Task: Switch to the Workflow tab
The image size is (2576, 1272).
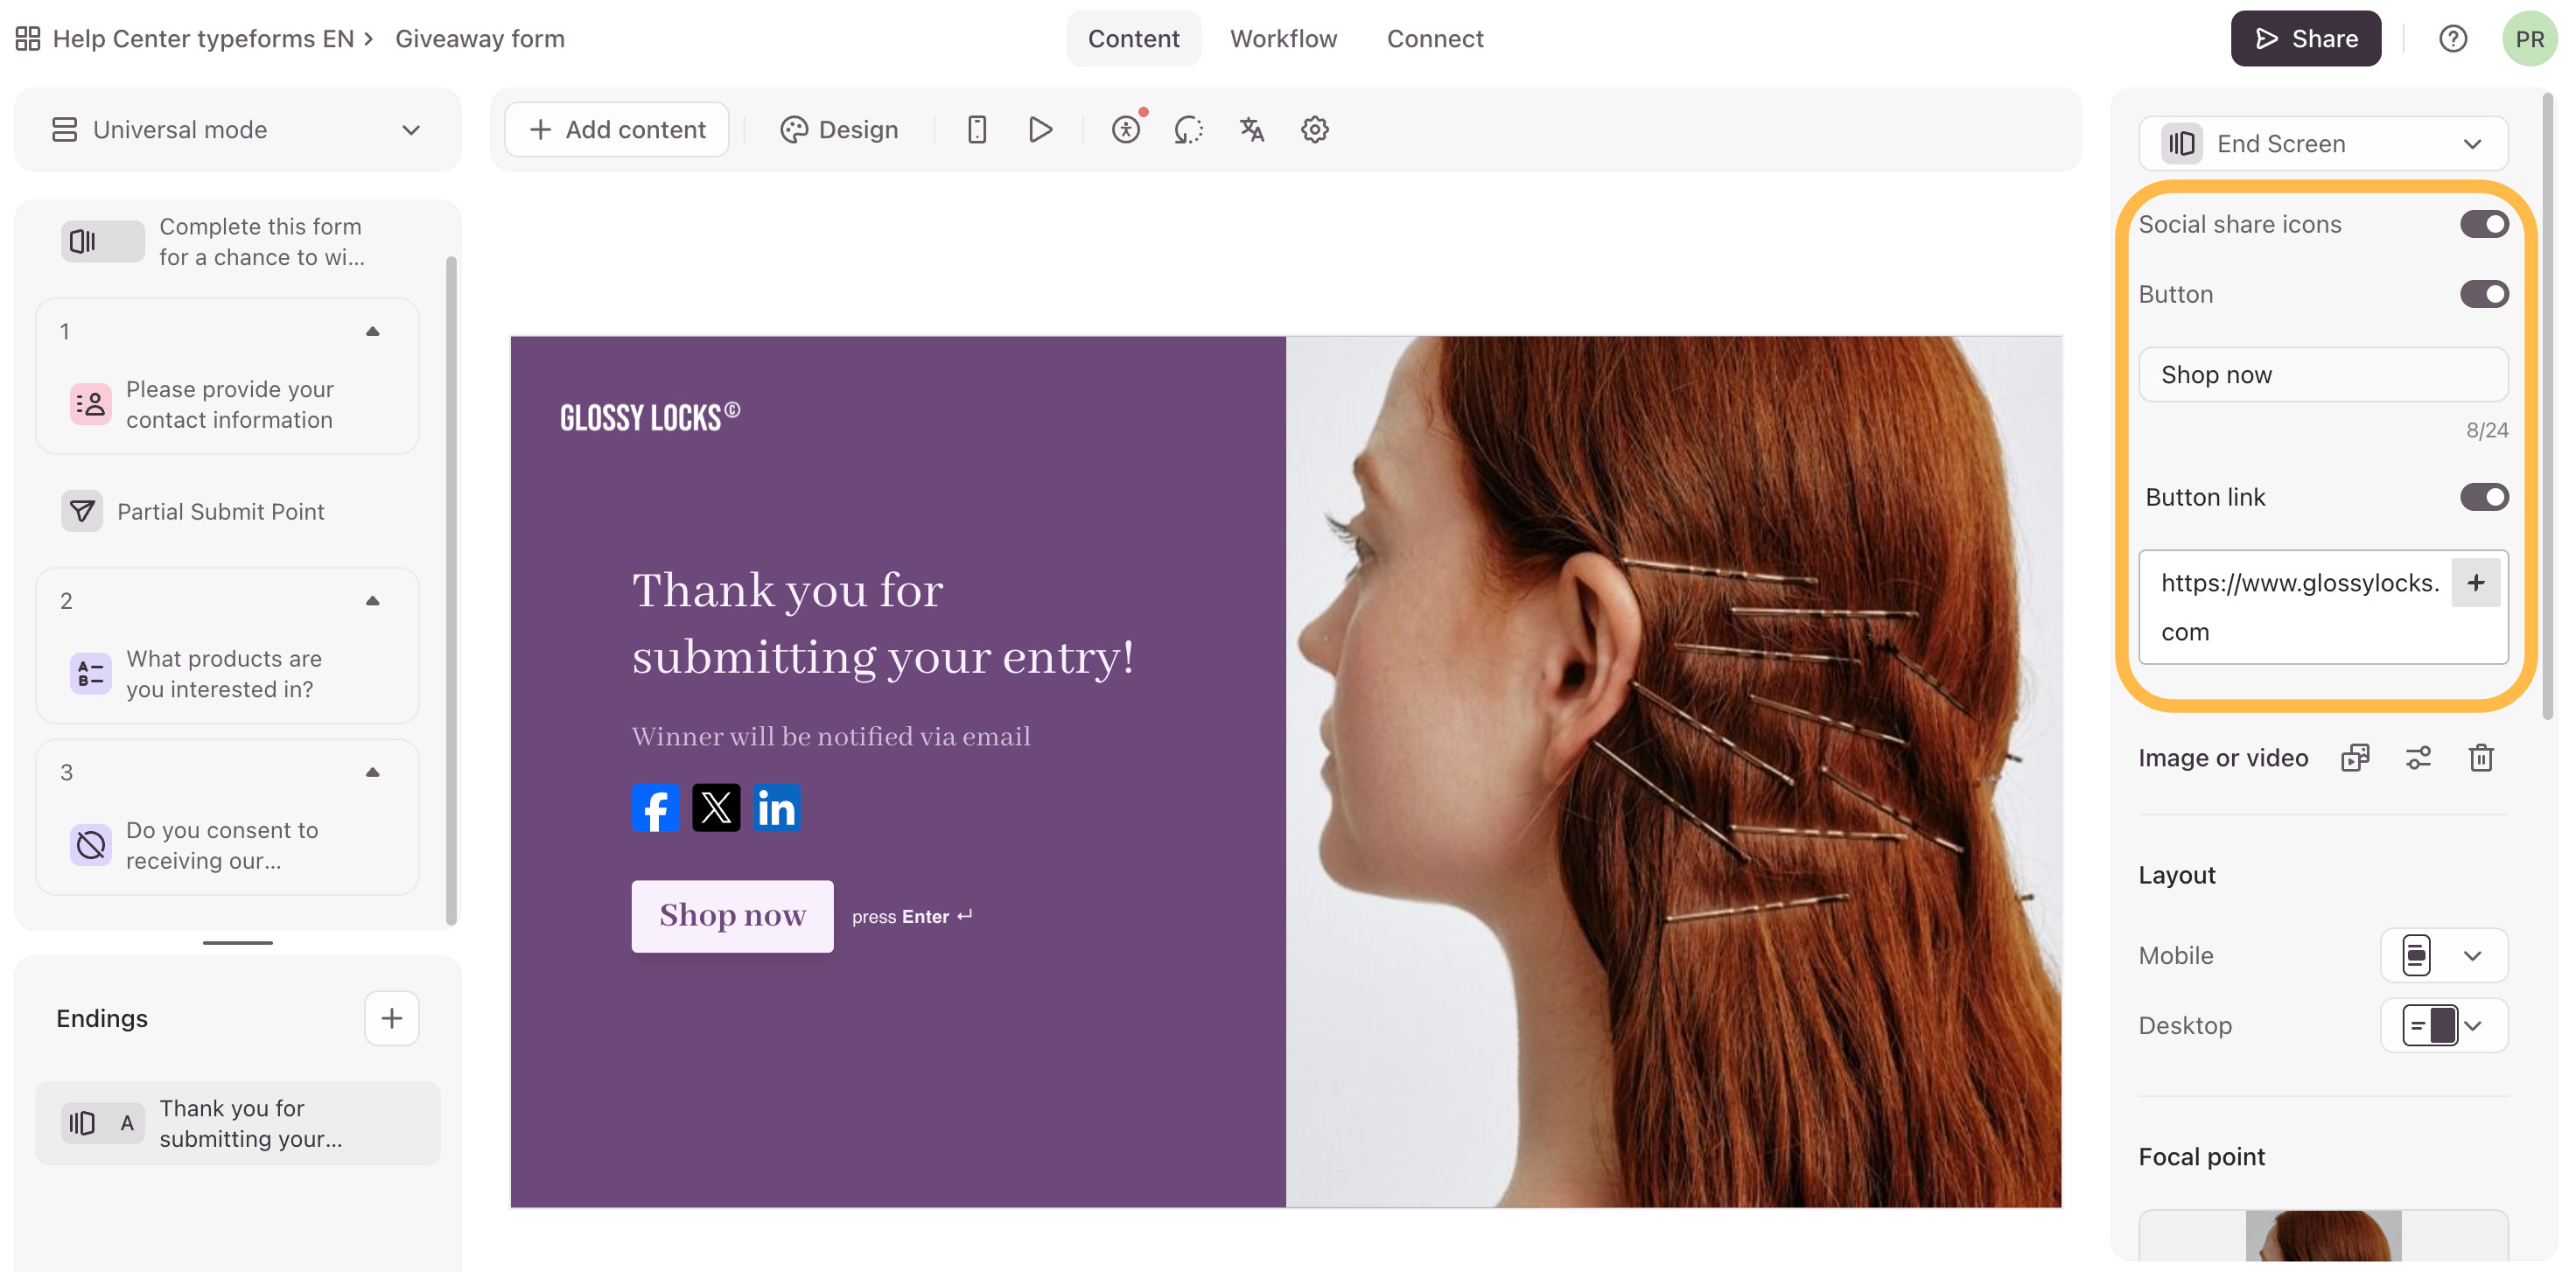Action: pos(1283,39)
